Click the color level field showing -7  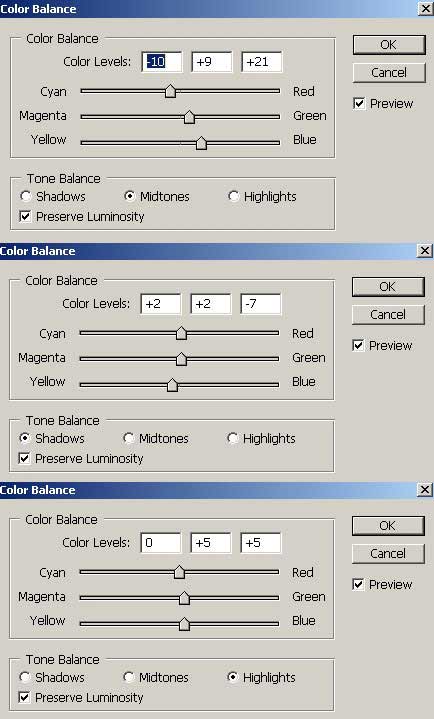click(261, 304)
